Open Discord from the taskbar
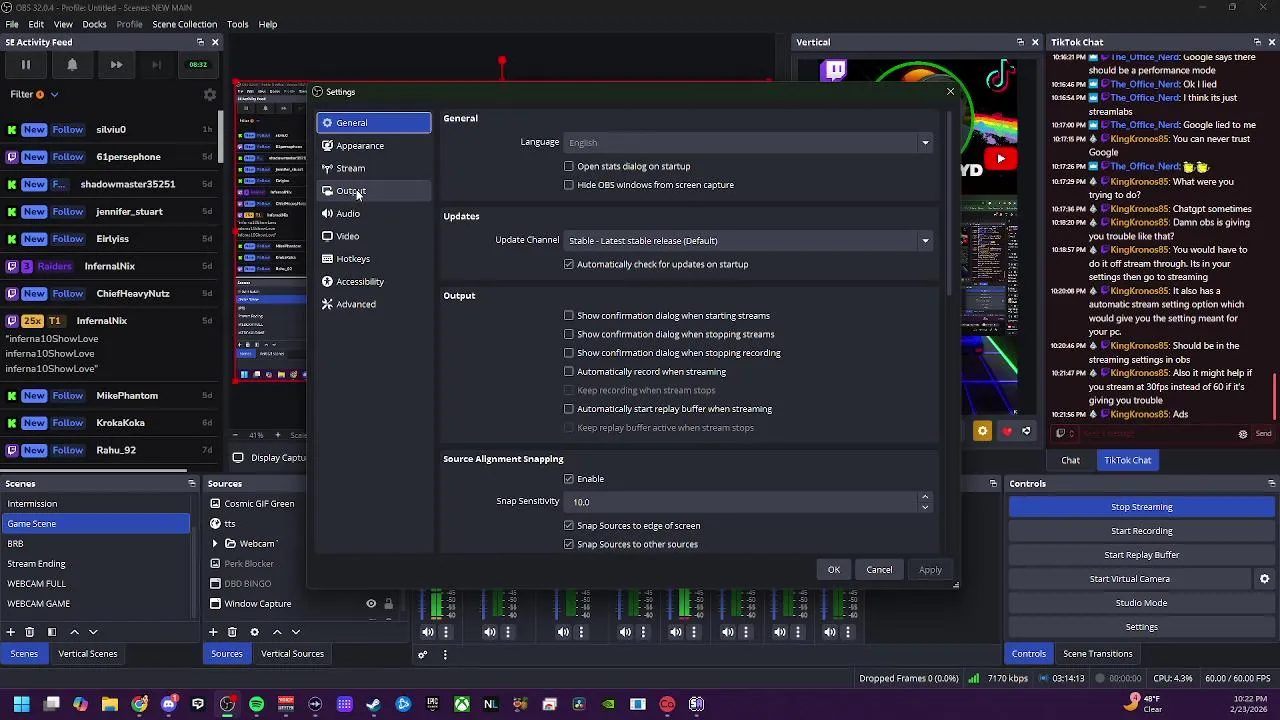This screenshot has width=1280, height=720. [x=168, y=705]
